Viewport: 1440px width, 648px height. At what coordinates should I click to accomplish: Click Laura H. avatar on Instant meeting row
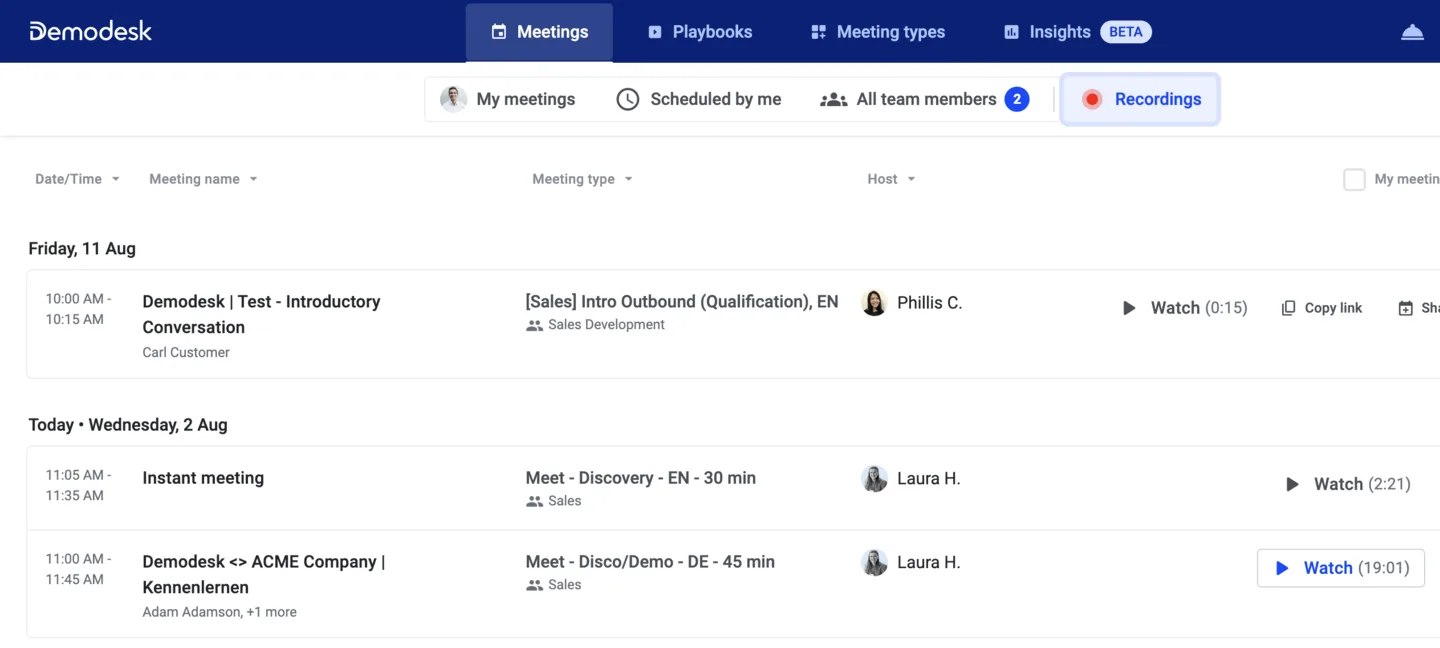(x=874, y=479)
